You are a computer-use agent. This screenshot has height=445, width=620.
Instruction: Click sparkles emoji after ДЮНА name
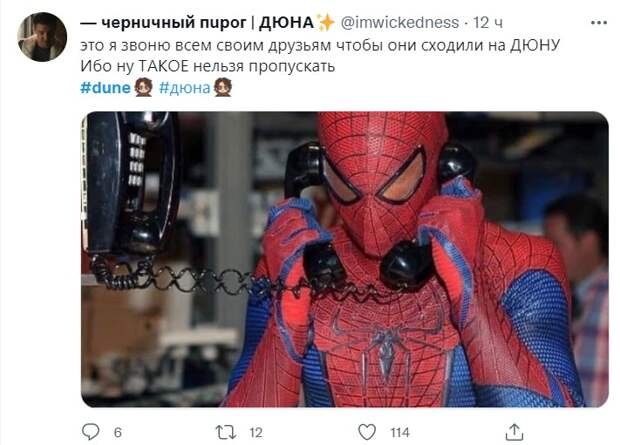point(326,23)
